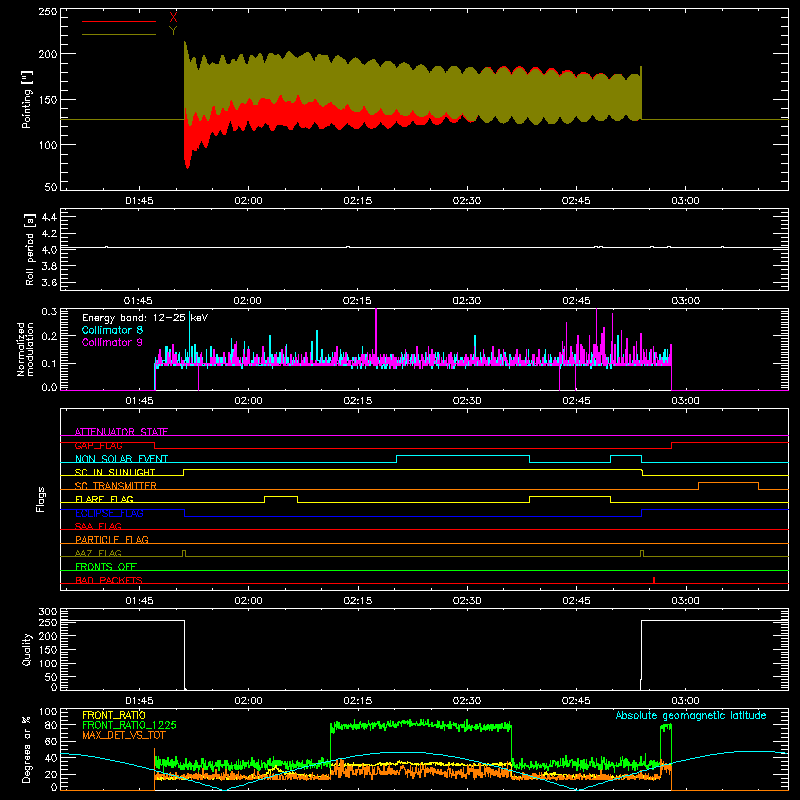Click the SAA_FLAG label

(98, 526)
